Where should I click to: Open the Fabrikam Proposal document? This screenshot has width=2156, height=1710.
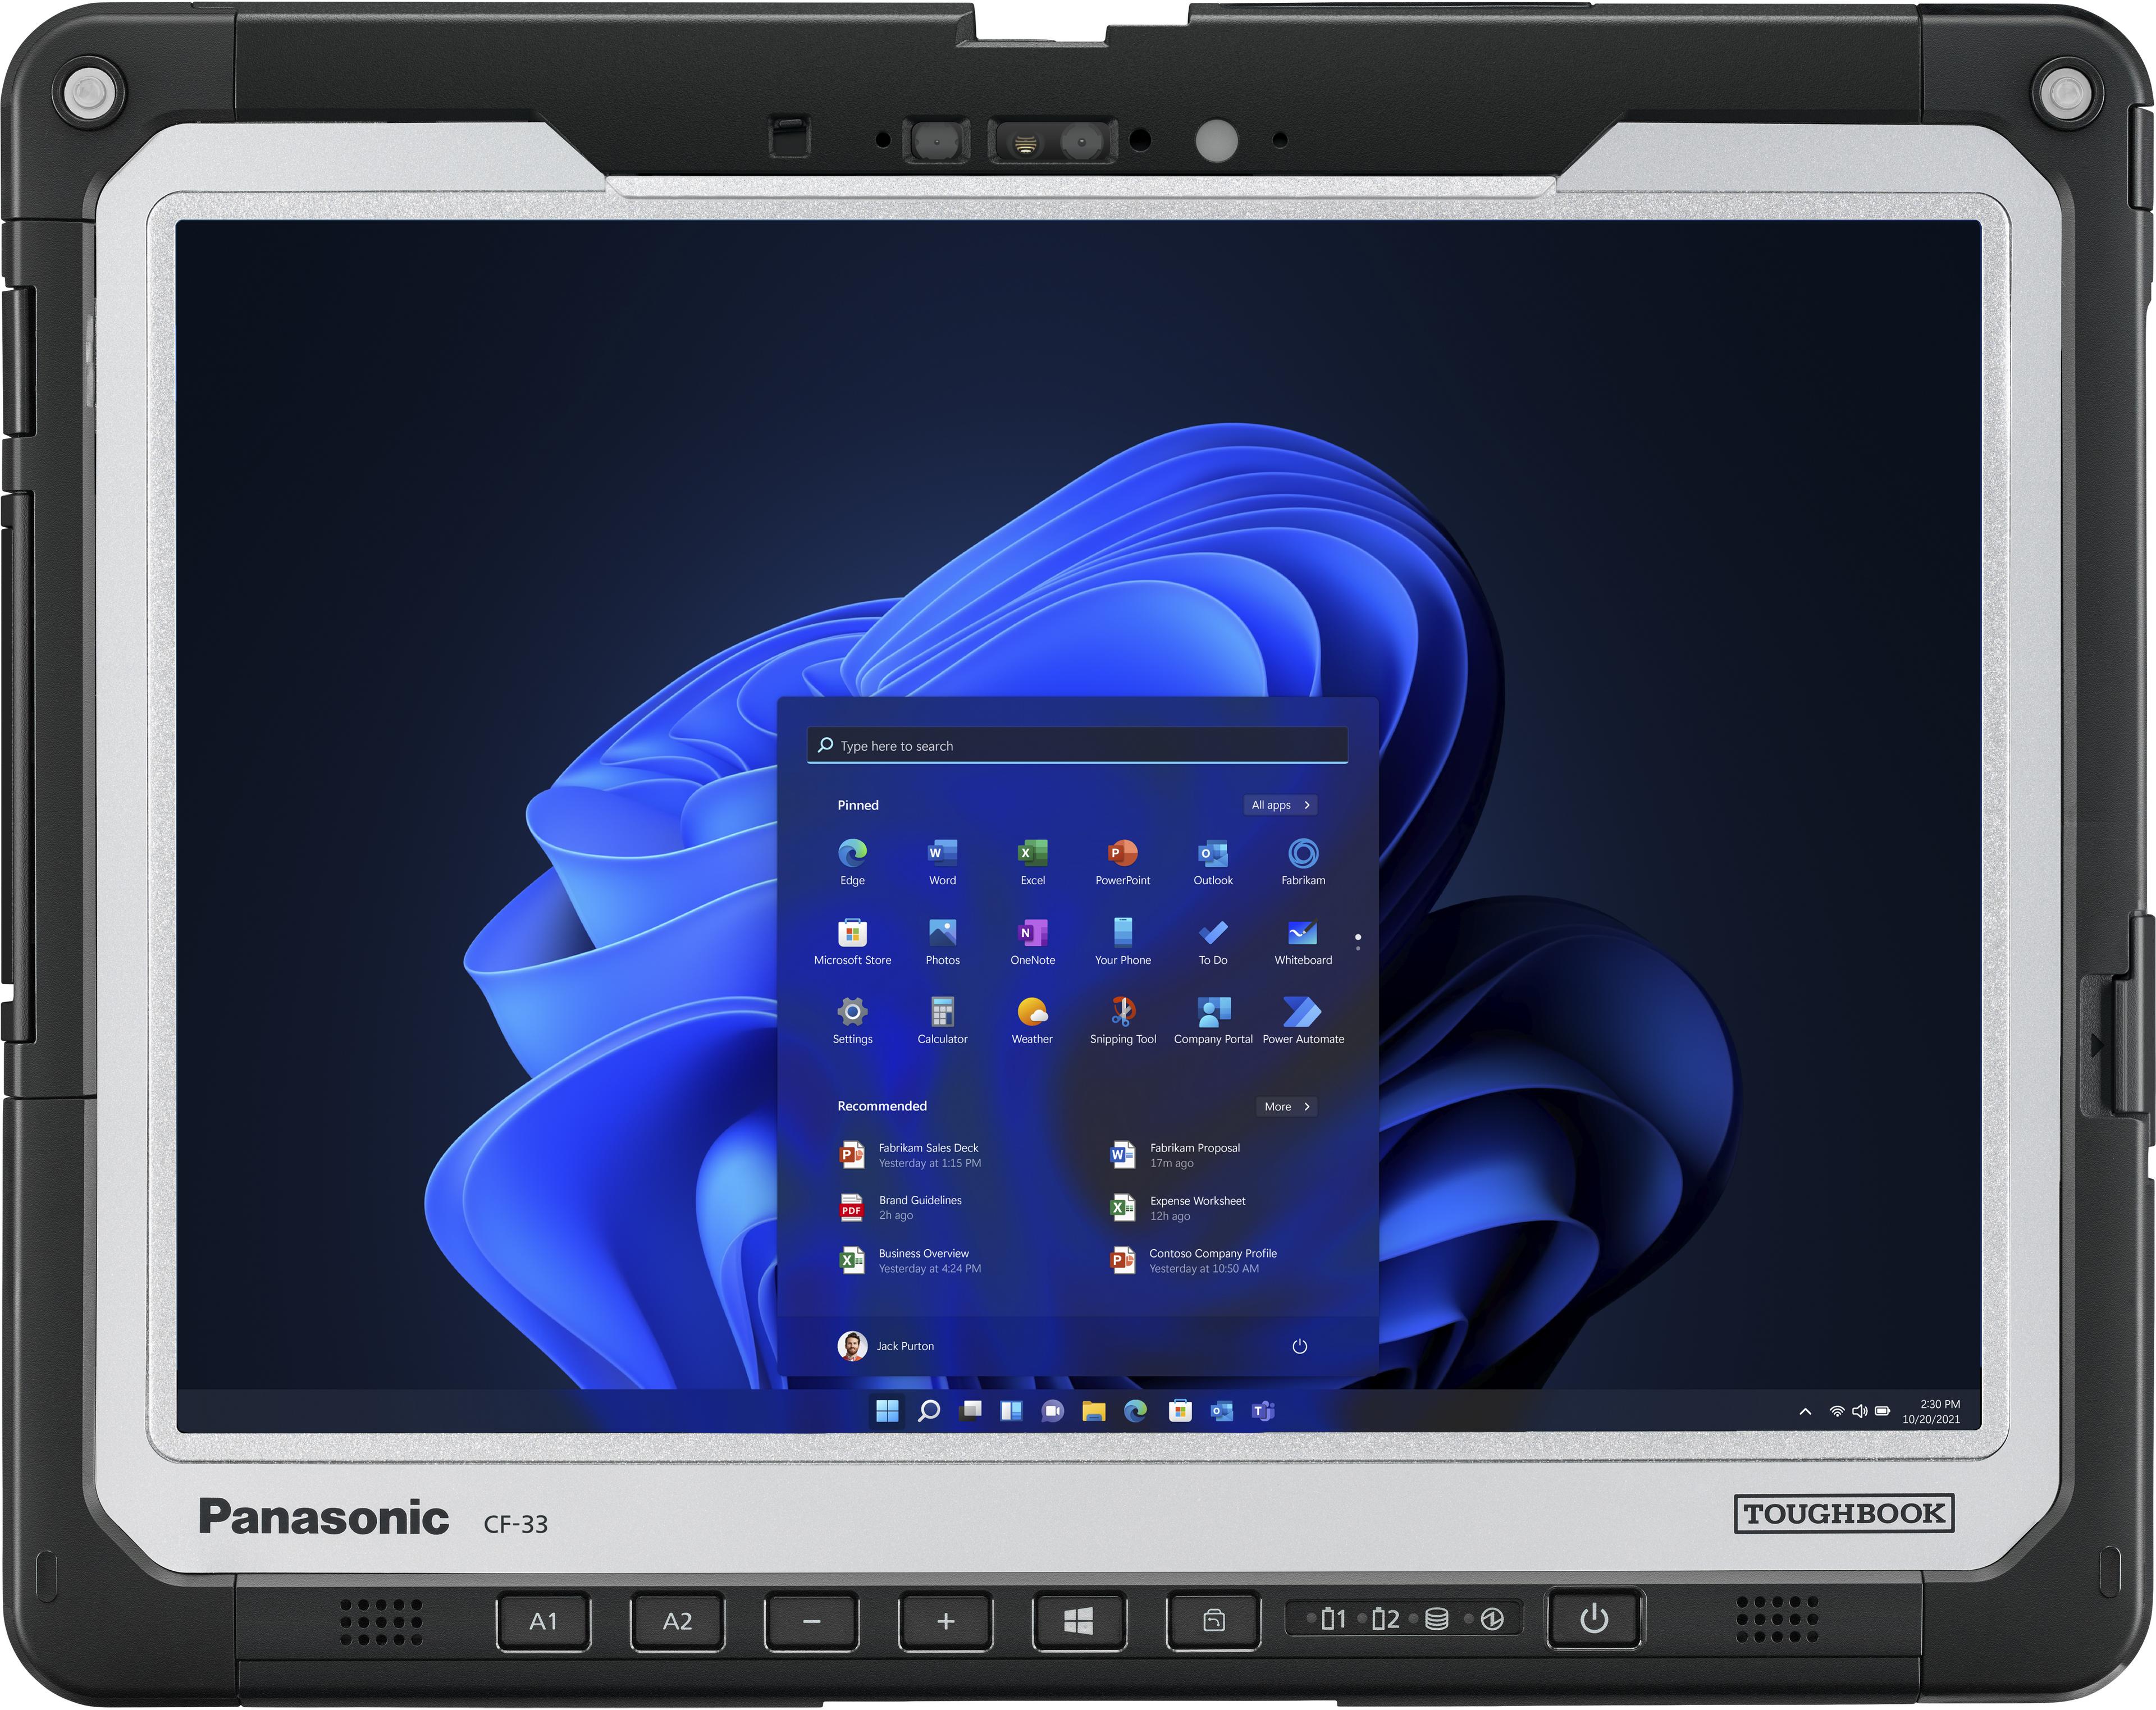click(x=1195, y=1155)
